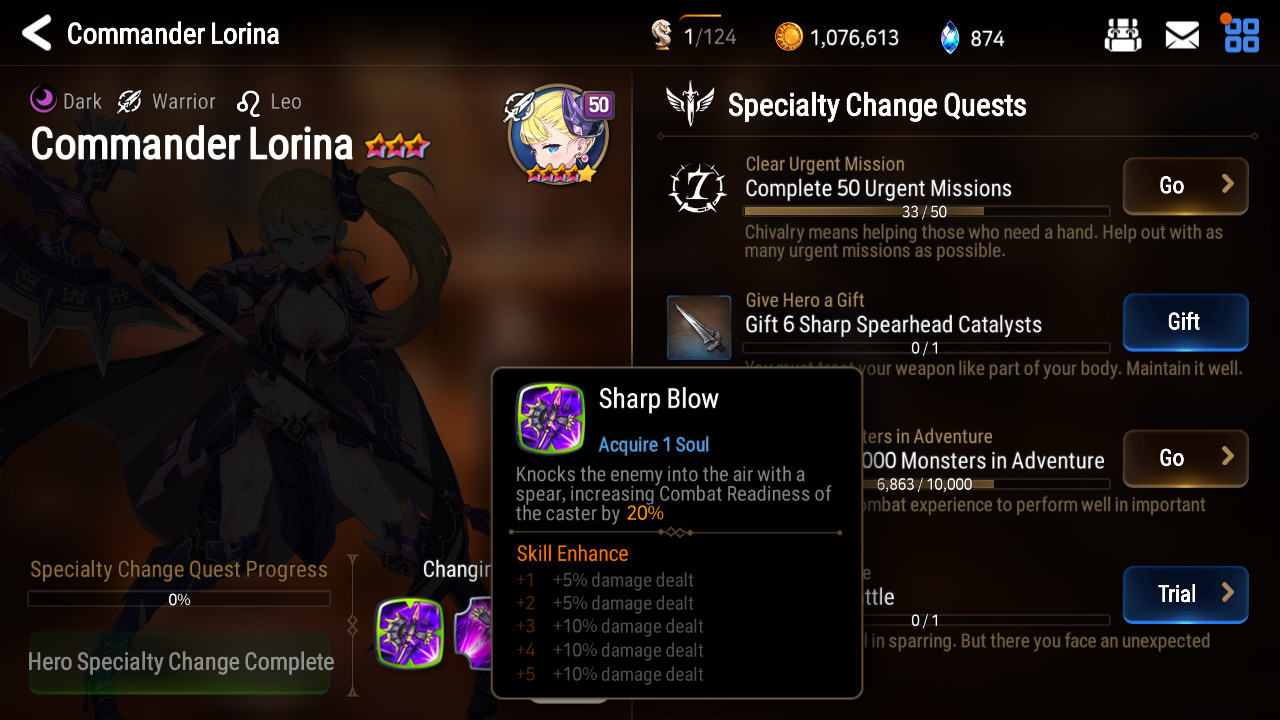1280x720 pixels.
Task: Tap the Urgent Missions progress bar
Action: (926, 212)
